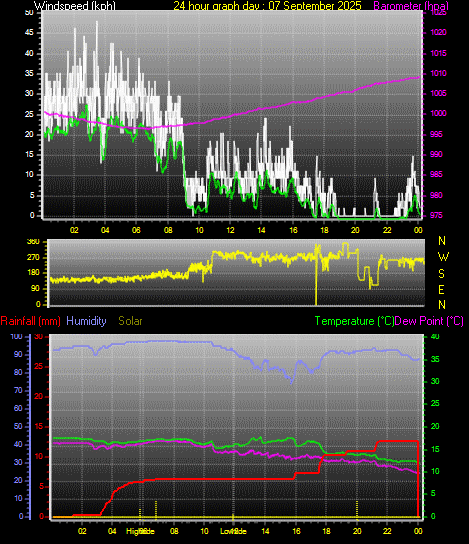Click the Hightide marker below bottom graph
This screenshot has width=469, height=544.
pos(140,531)
